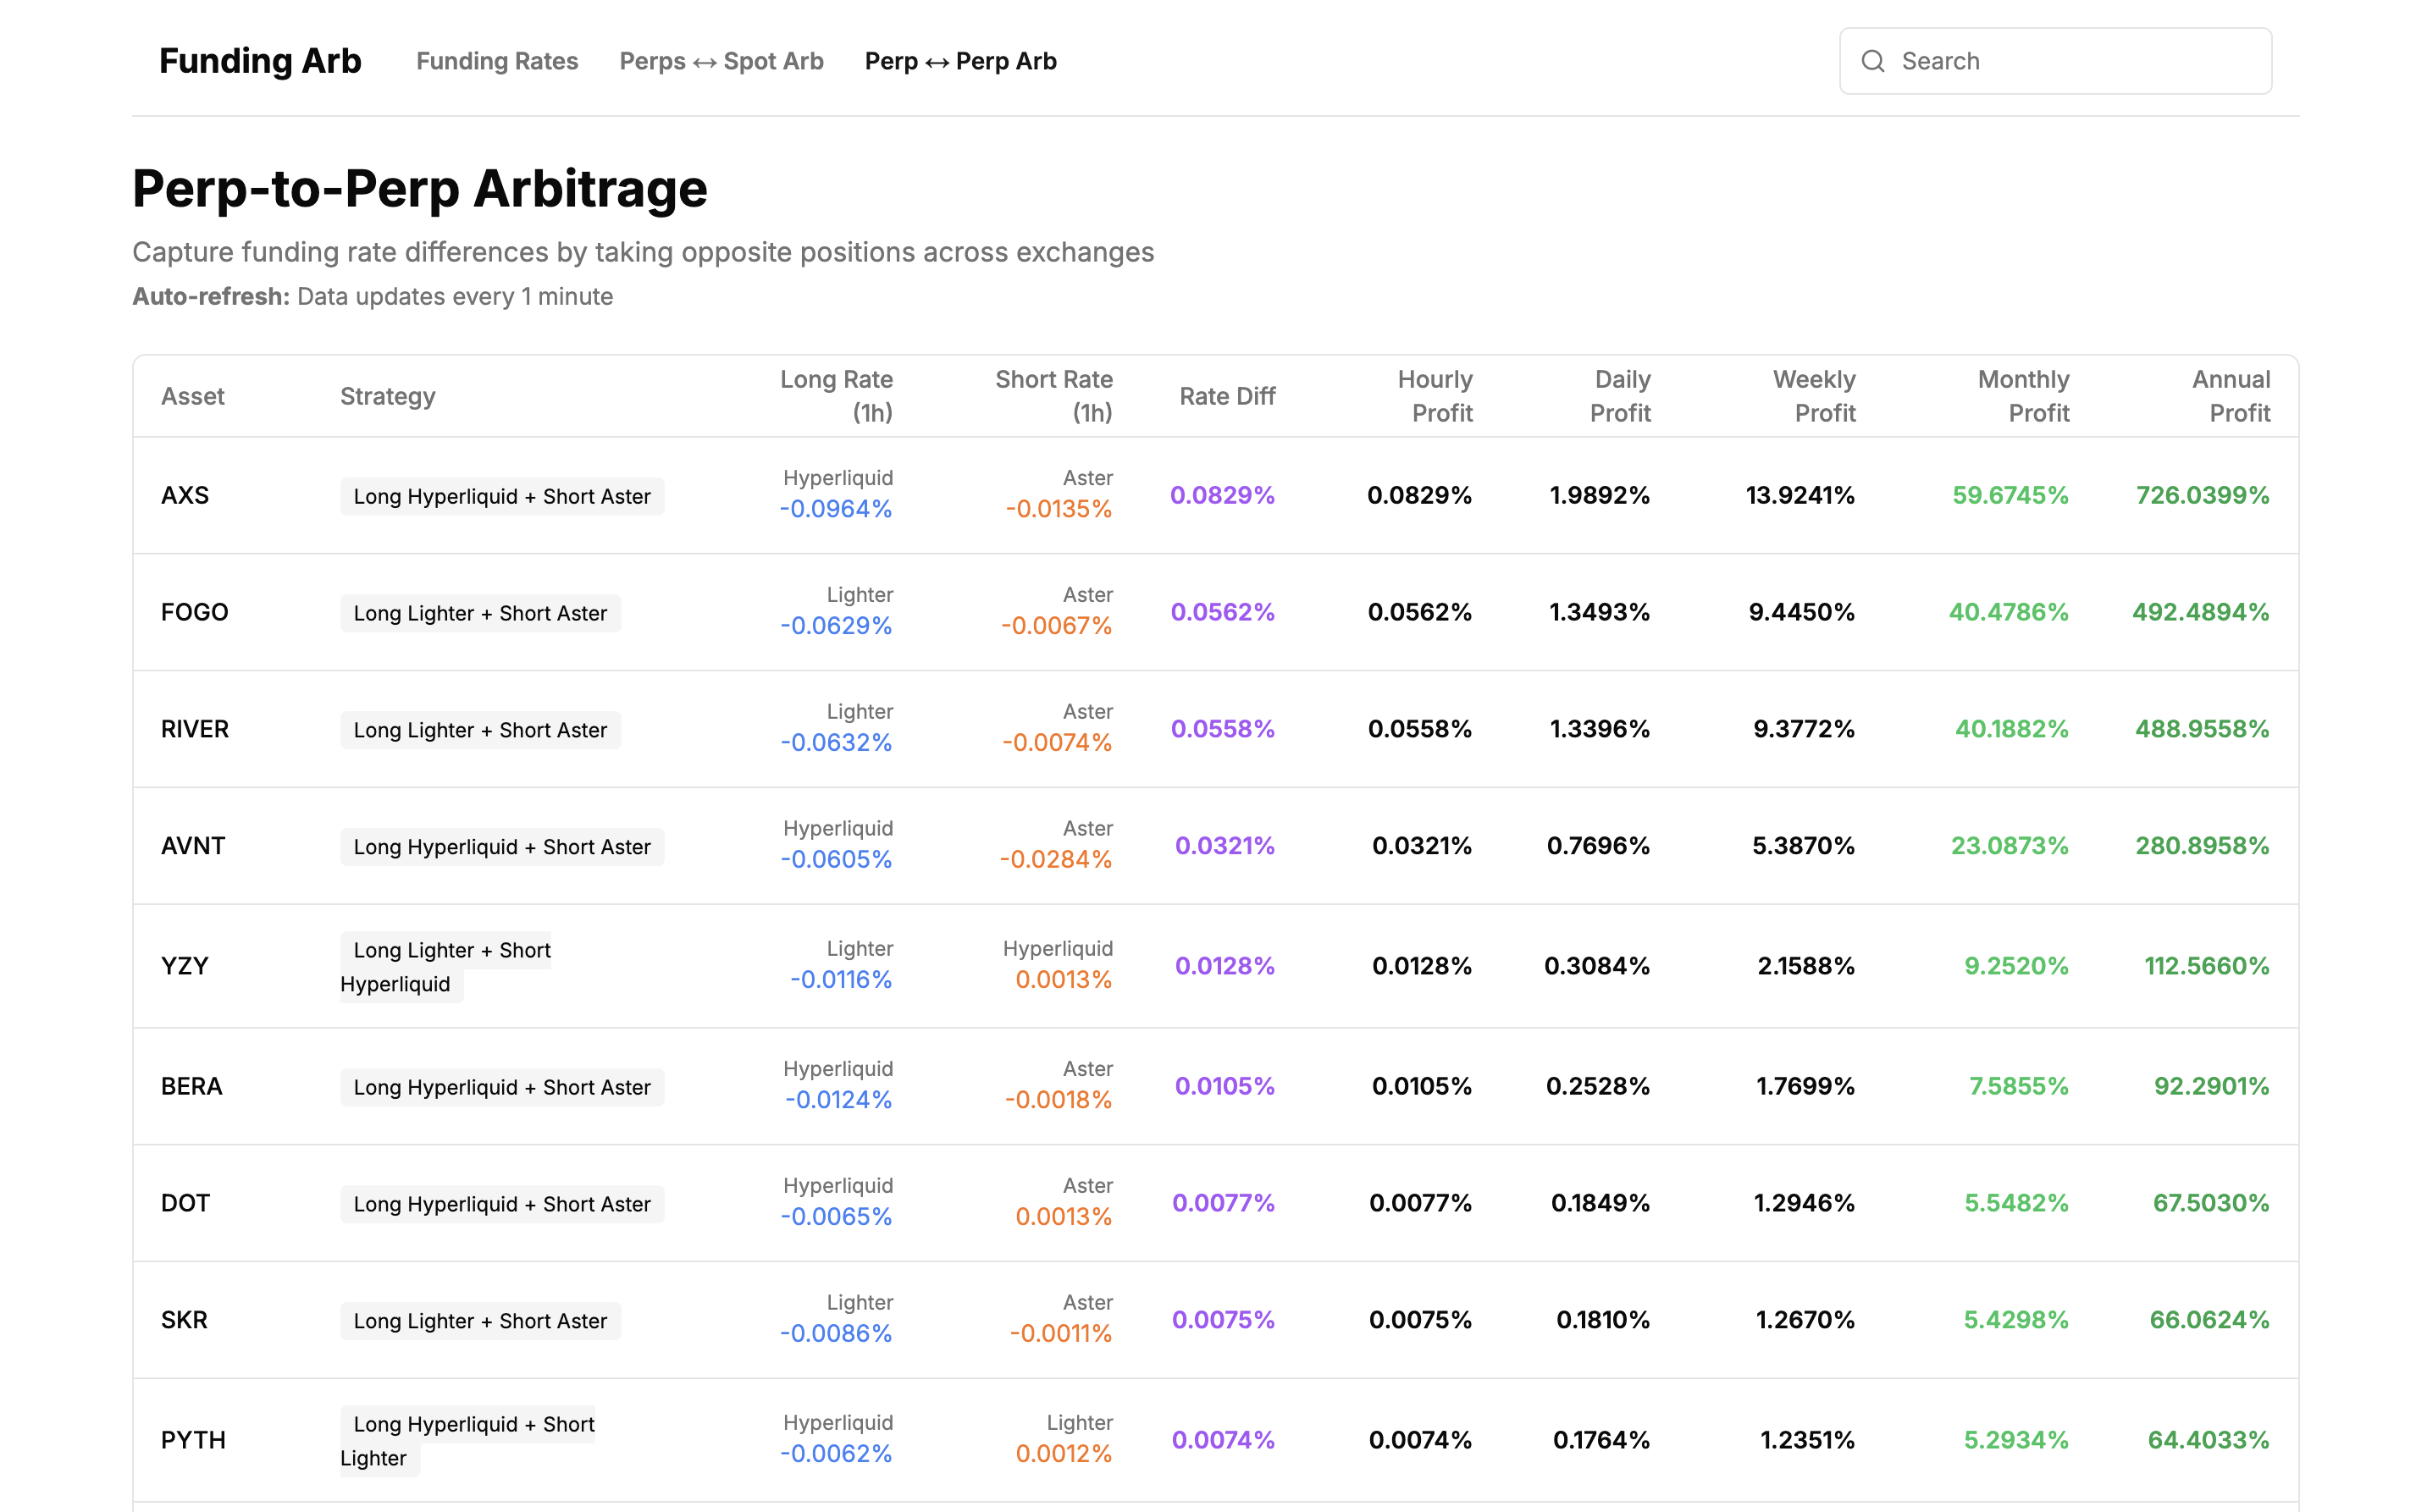
Task: Sort the table by Rate Diff column
Action: (1226, 396)
